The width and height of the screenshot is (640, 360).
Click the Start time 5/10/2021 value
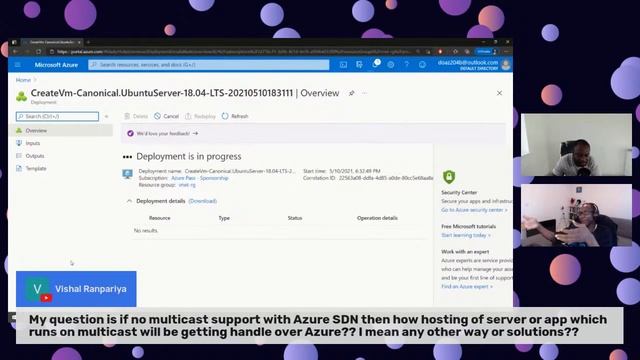[x=355, y=171]
